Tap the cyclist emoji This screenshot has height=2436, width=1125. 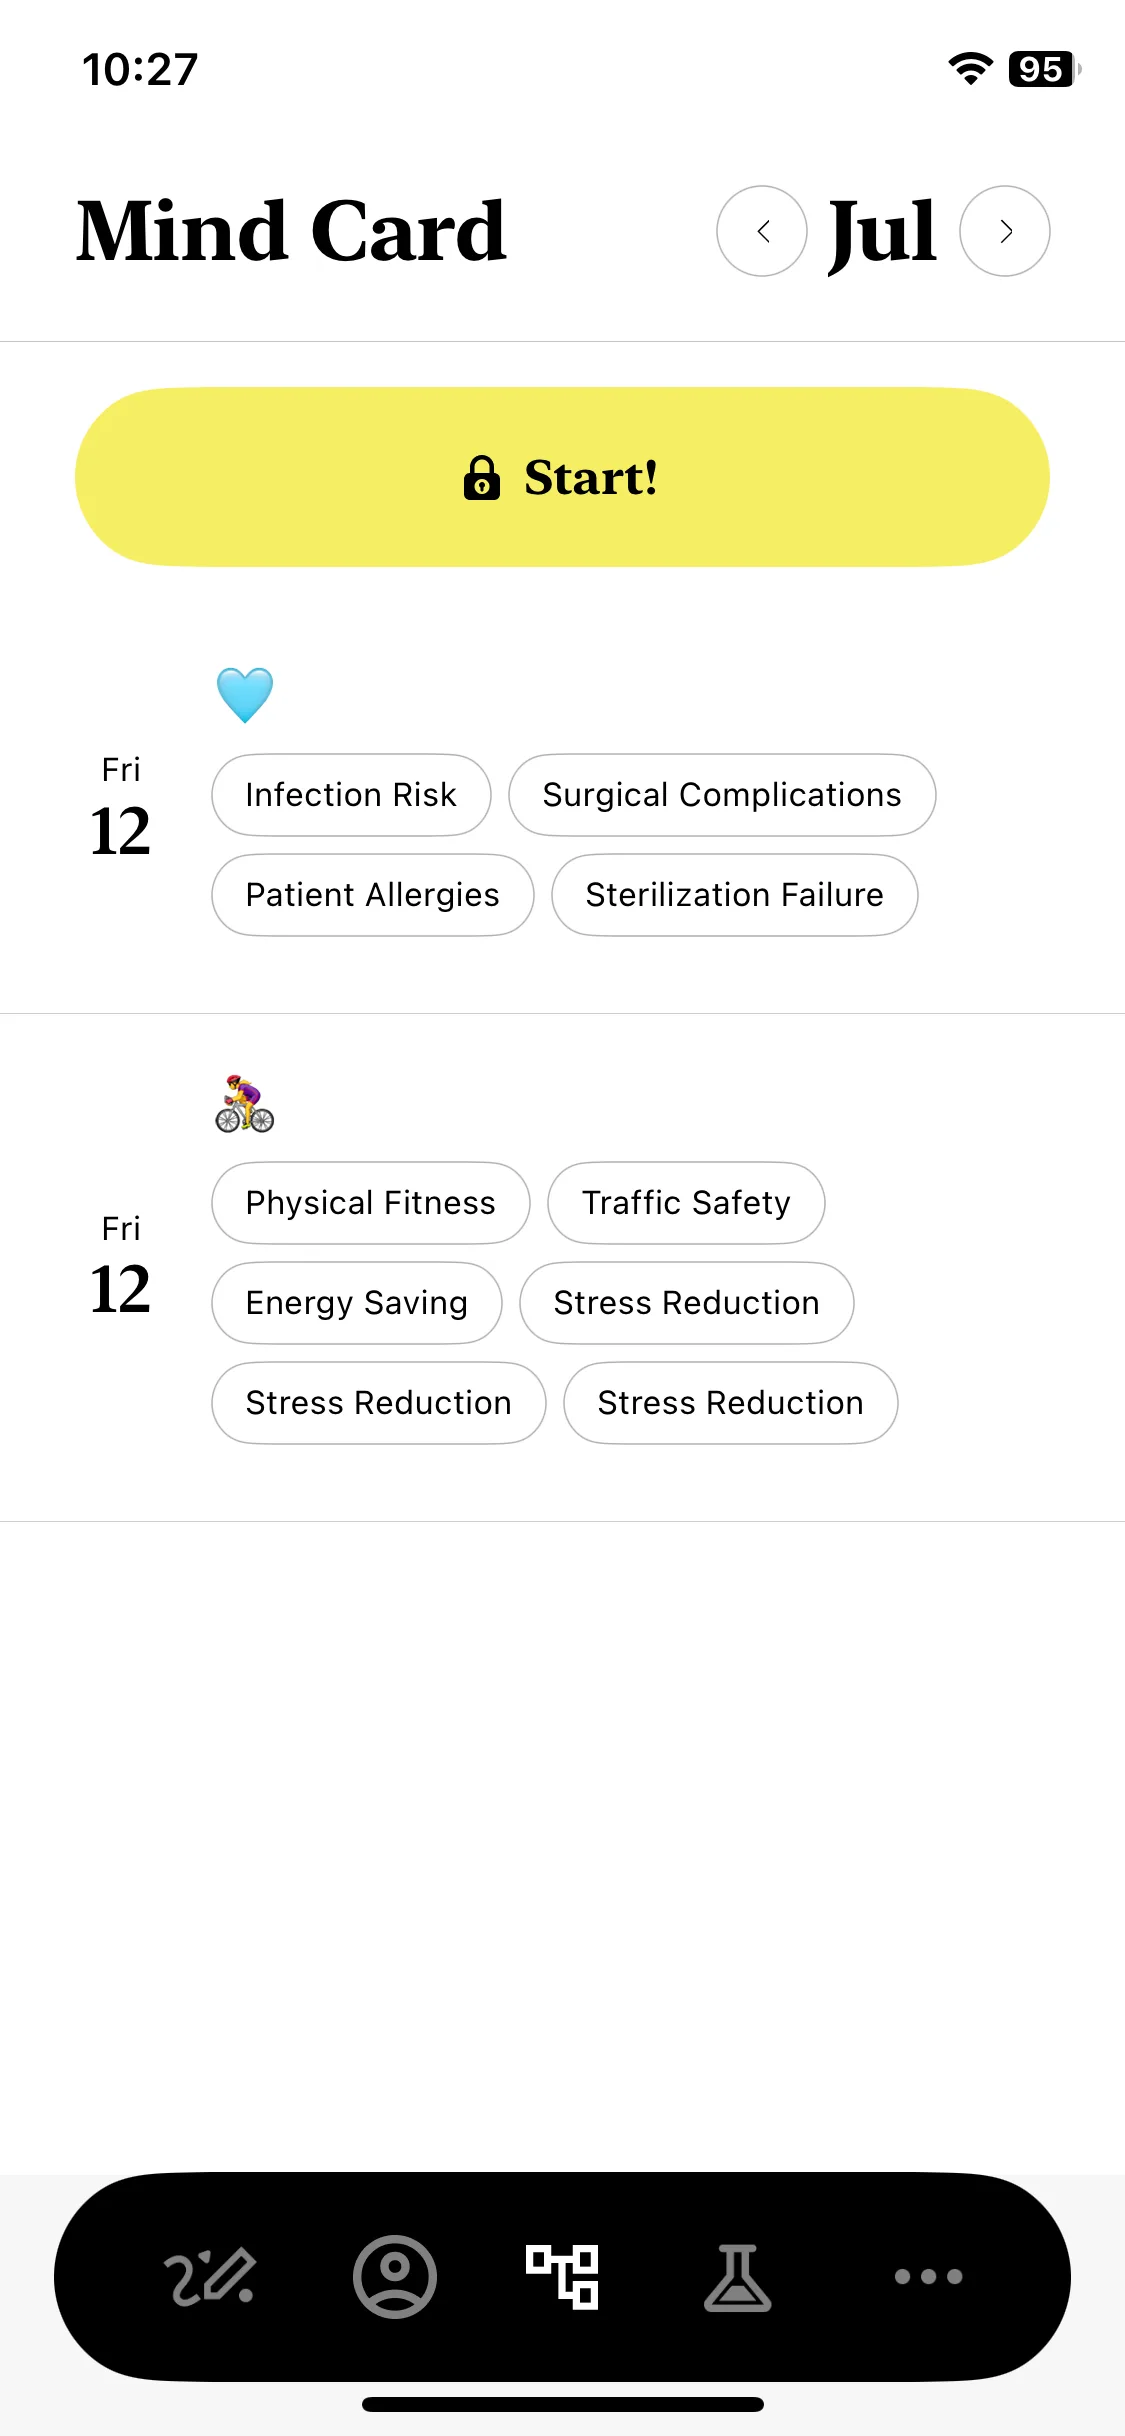[x=245, y=1104]
